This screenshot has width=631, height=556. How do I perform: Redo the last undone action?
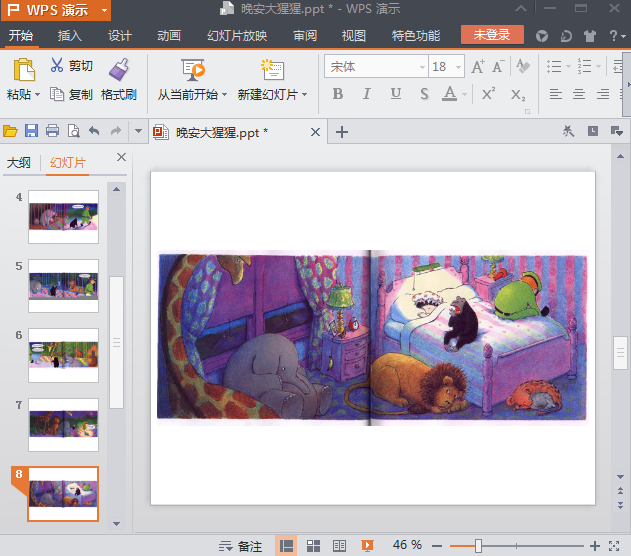click(x=116, y=131)
